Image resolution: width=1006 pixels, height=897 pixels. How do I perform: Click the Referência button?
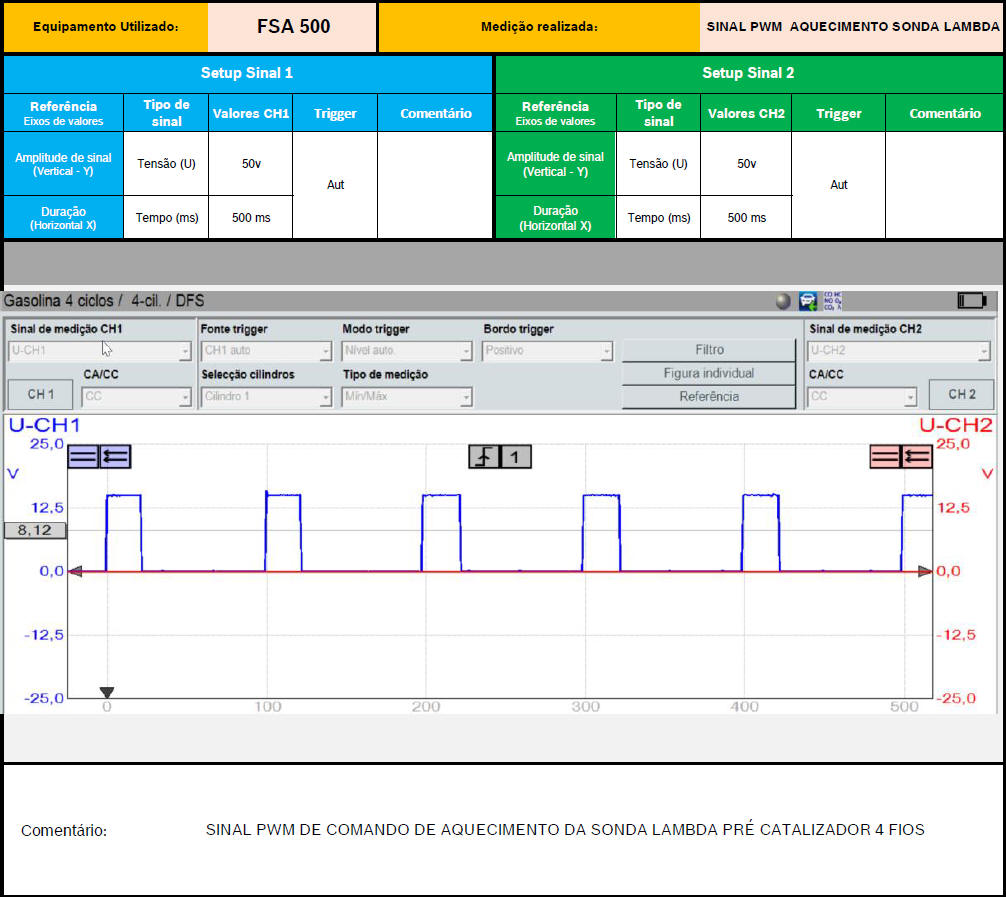(x=709, y=397)
